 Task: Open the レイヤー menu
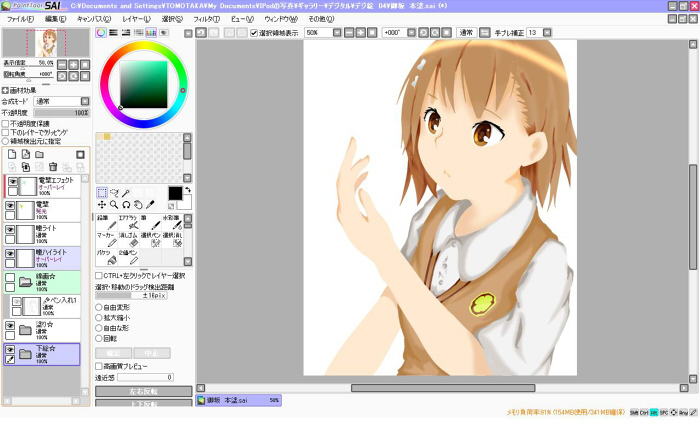point(136,19)
